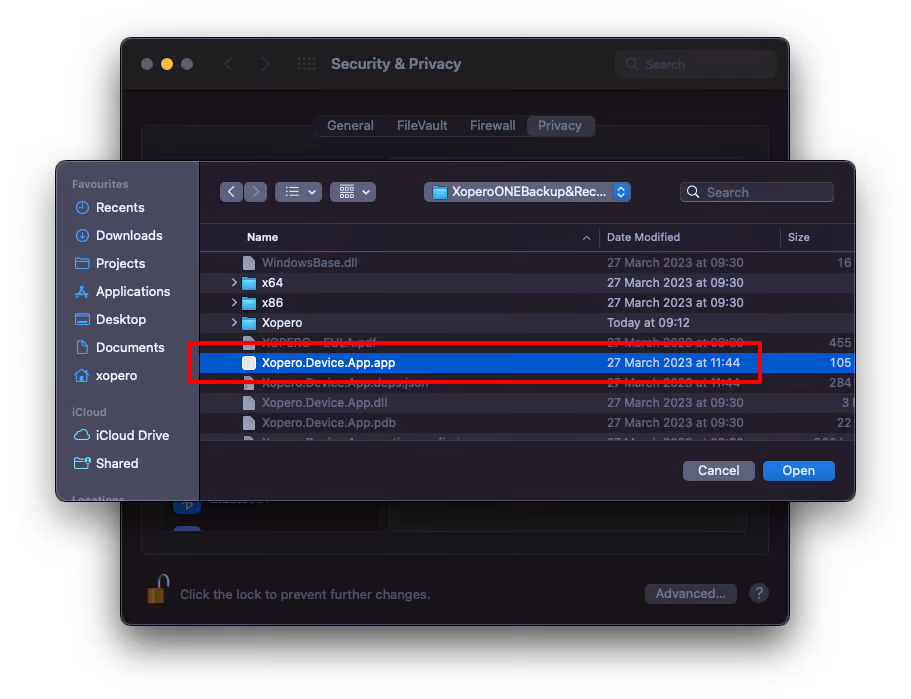Viewport: 911px width, 699px height.
Task: Click the Cancel button
Action: pos(718,471)
